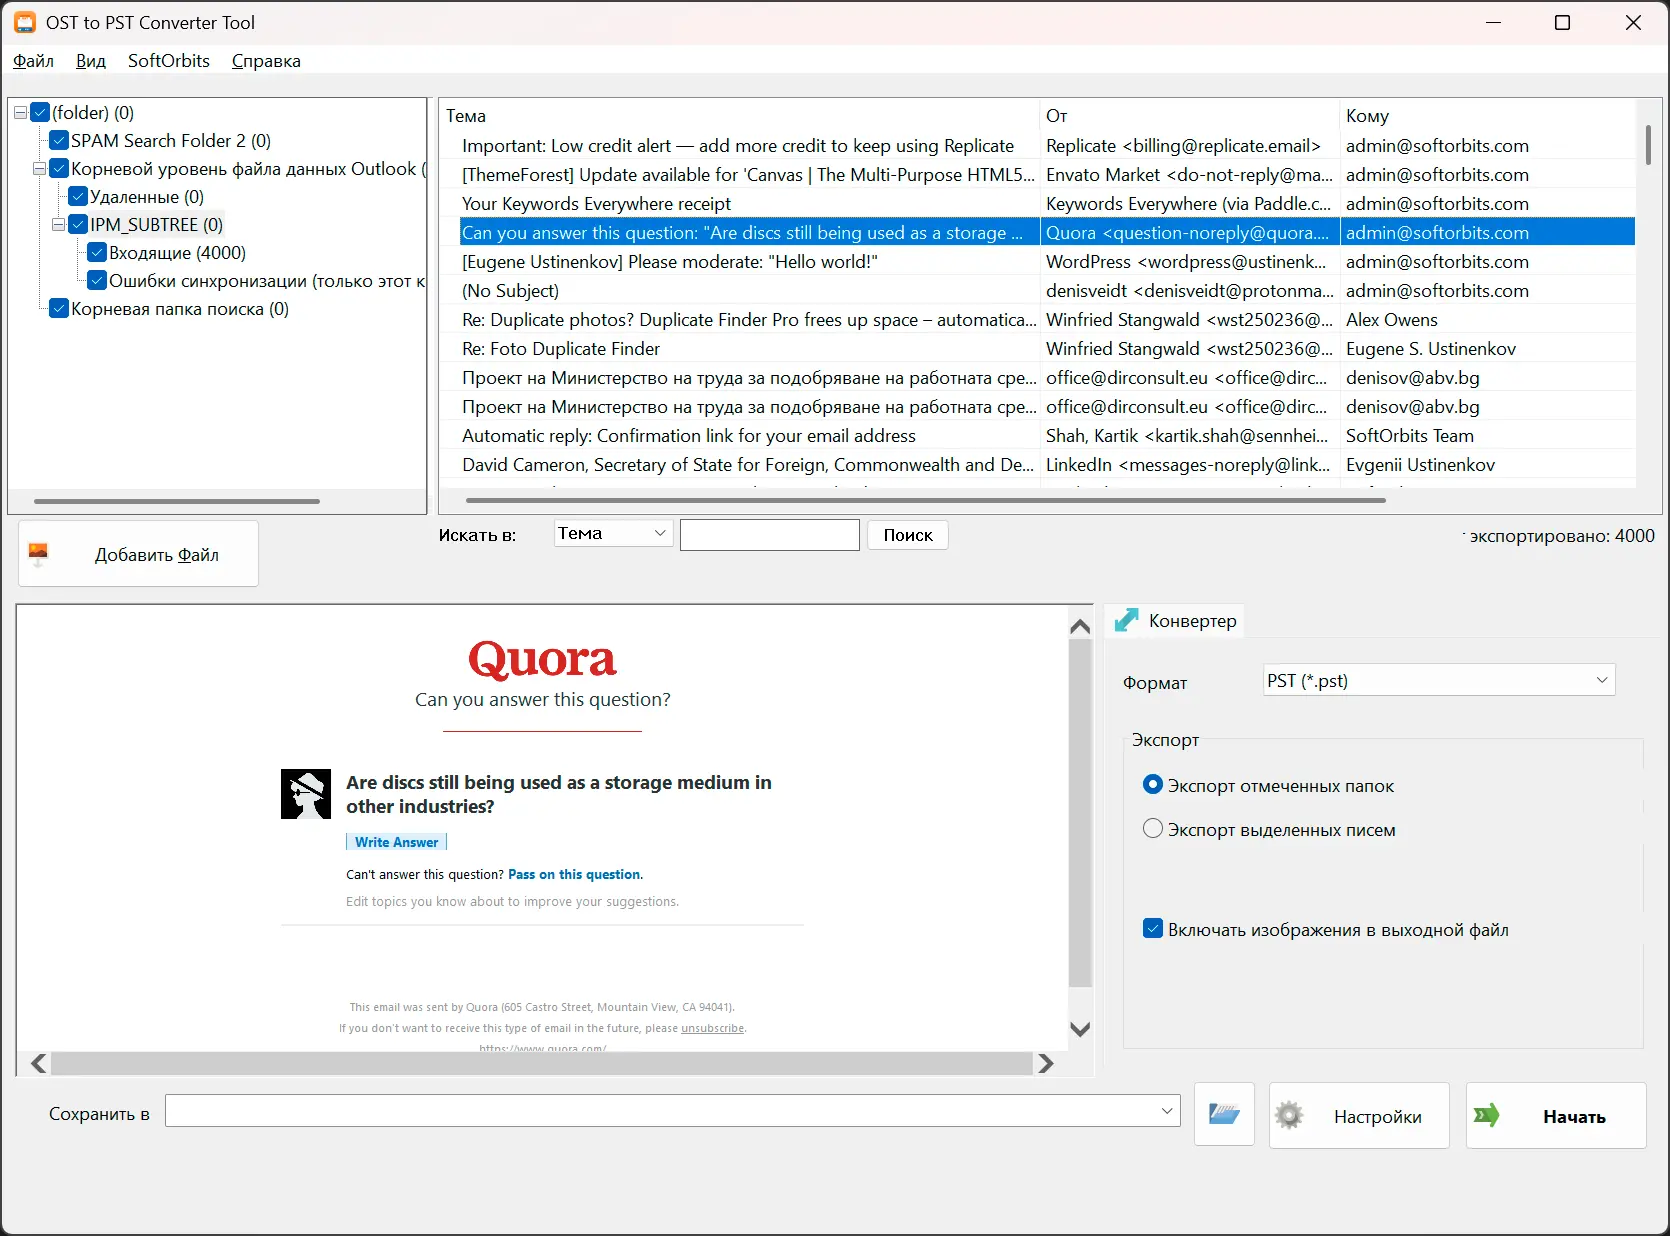This screenshot has width=1670, height=1236.
Task: Collapse the IPM_SUBTREE tree node
Action: 58,225
